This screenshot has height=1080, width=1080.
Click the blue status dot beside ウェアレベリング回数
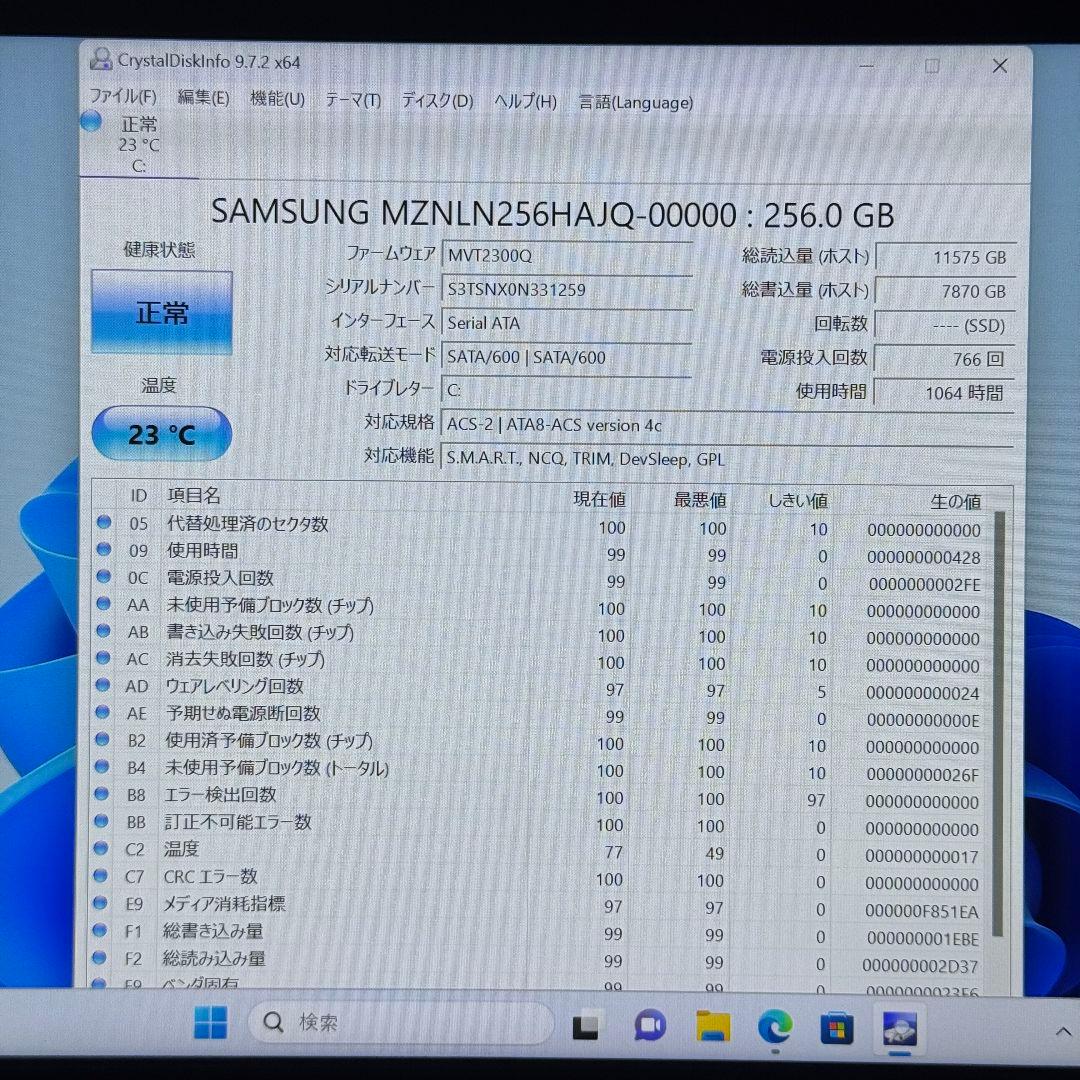coord(104,686)
